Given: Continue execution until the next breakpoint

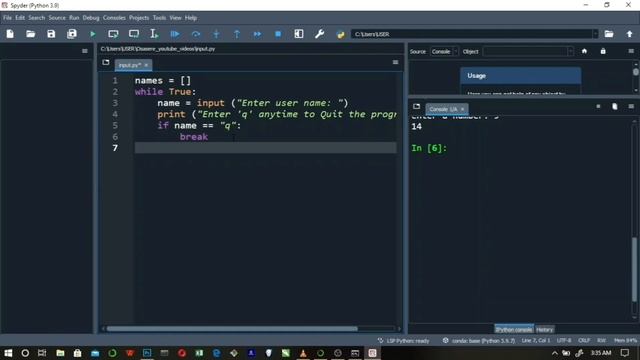Looking at the screenshot, I should coord(257,34).
